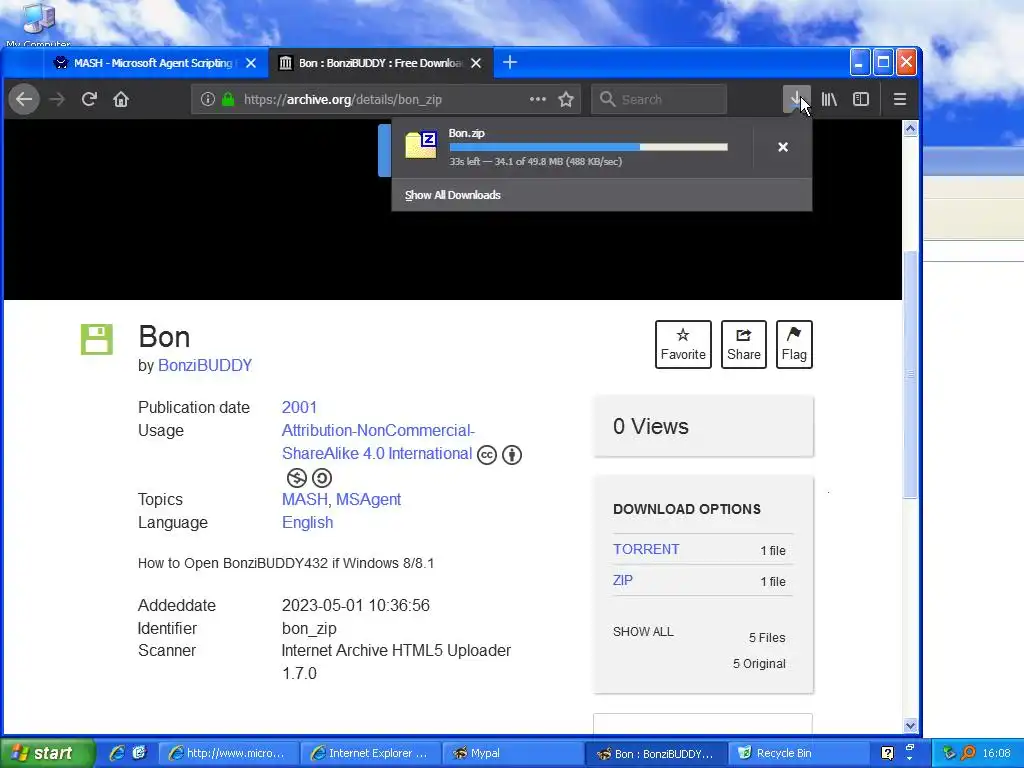Click the system tray clock 16:08
The width and height of the screenshot is (1024, 768).
996,753
